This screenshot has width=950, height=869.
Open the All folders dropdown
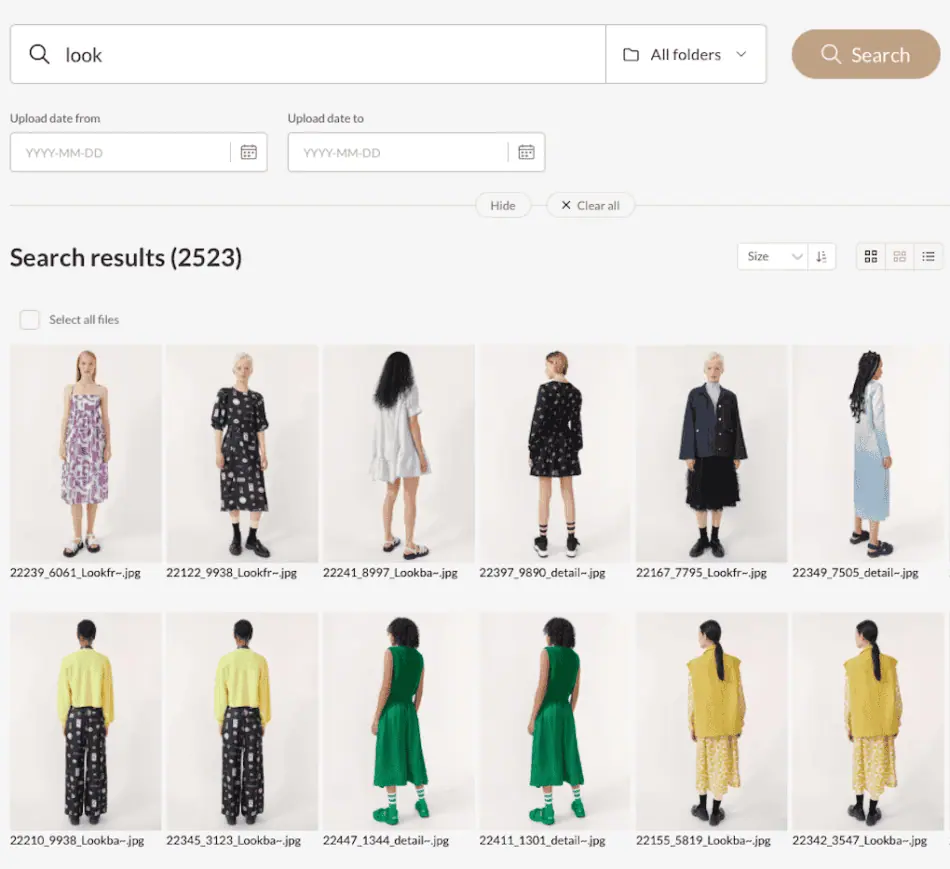pyautogui.click(x=686, y=55)
